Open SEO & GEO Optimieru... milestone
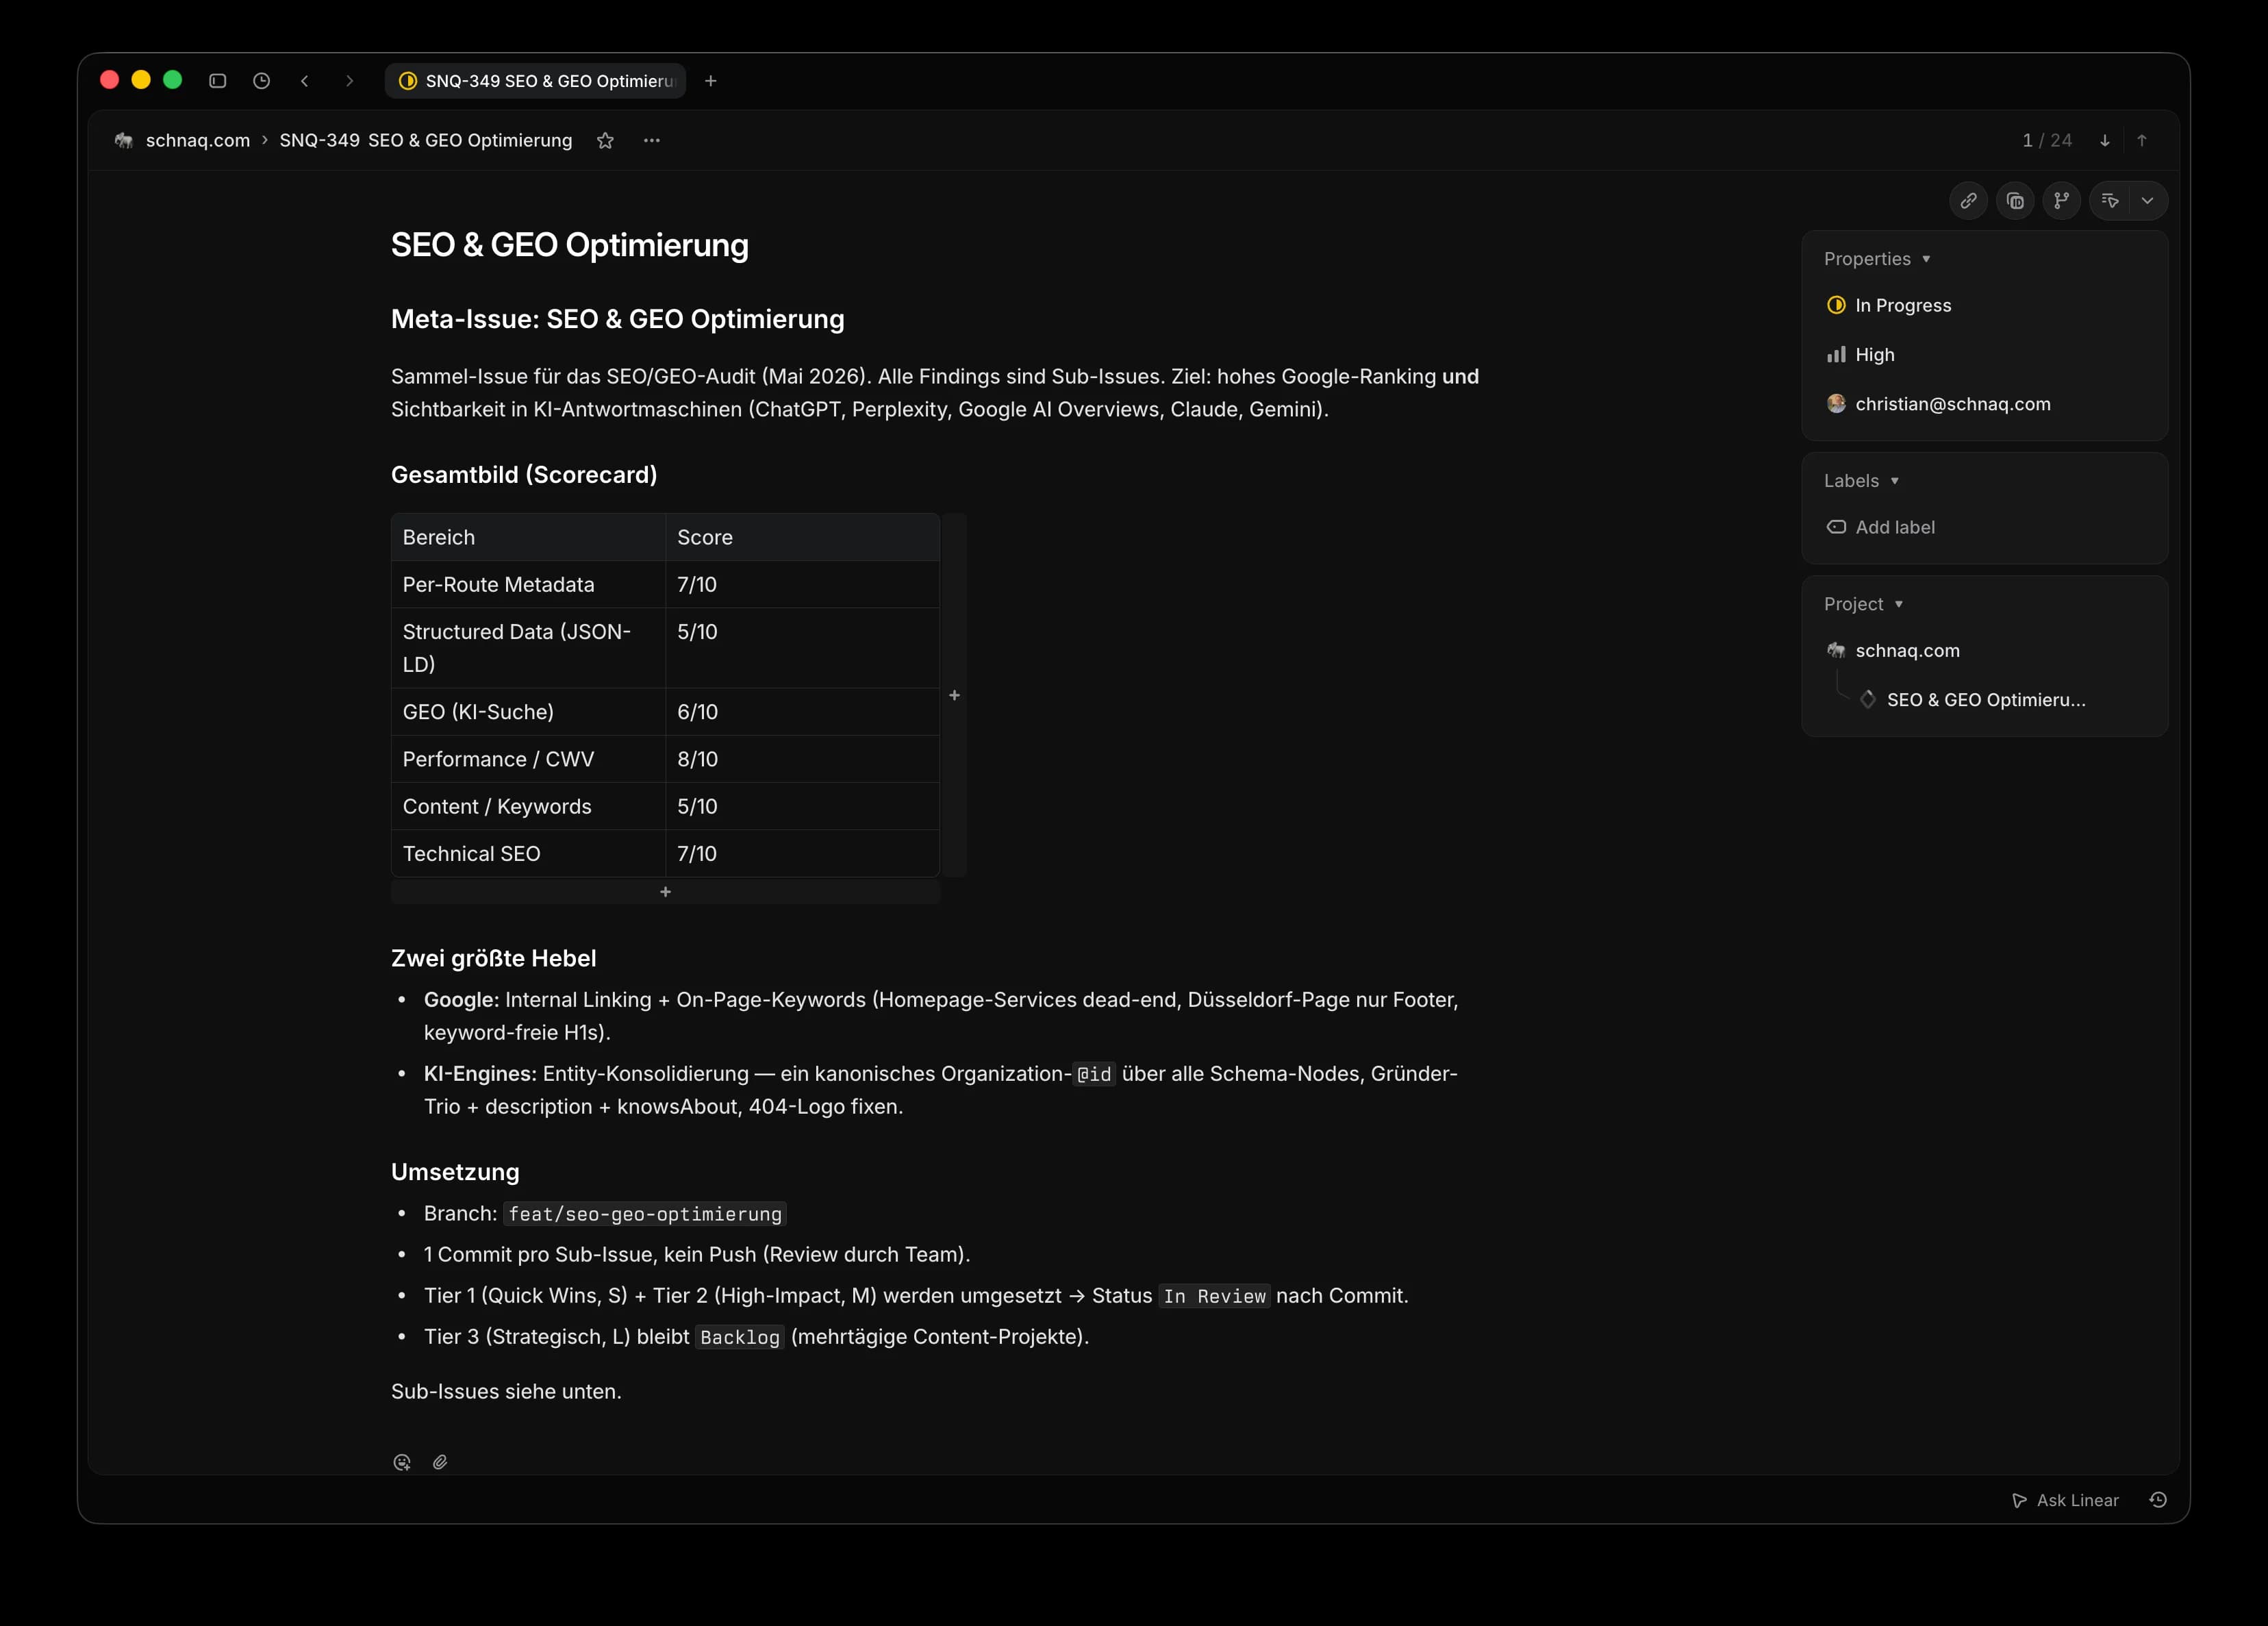Screen dimensions: 2268x1626 click(1972, 700)
